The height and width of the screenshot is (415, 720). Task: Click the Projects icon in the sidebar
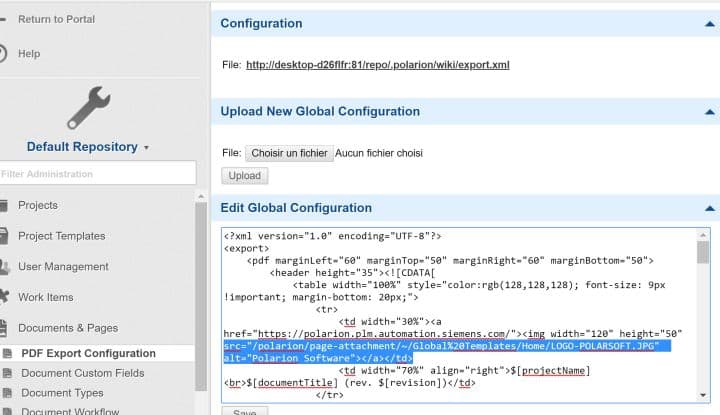[3, 205]
